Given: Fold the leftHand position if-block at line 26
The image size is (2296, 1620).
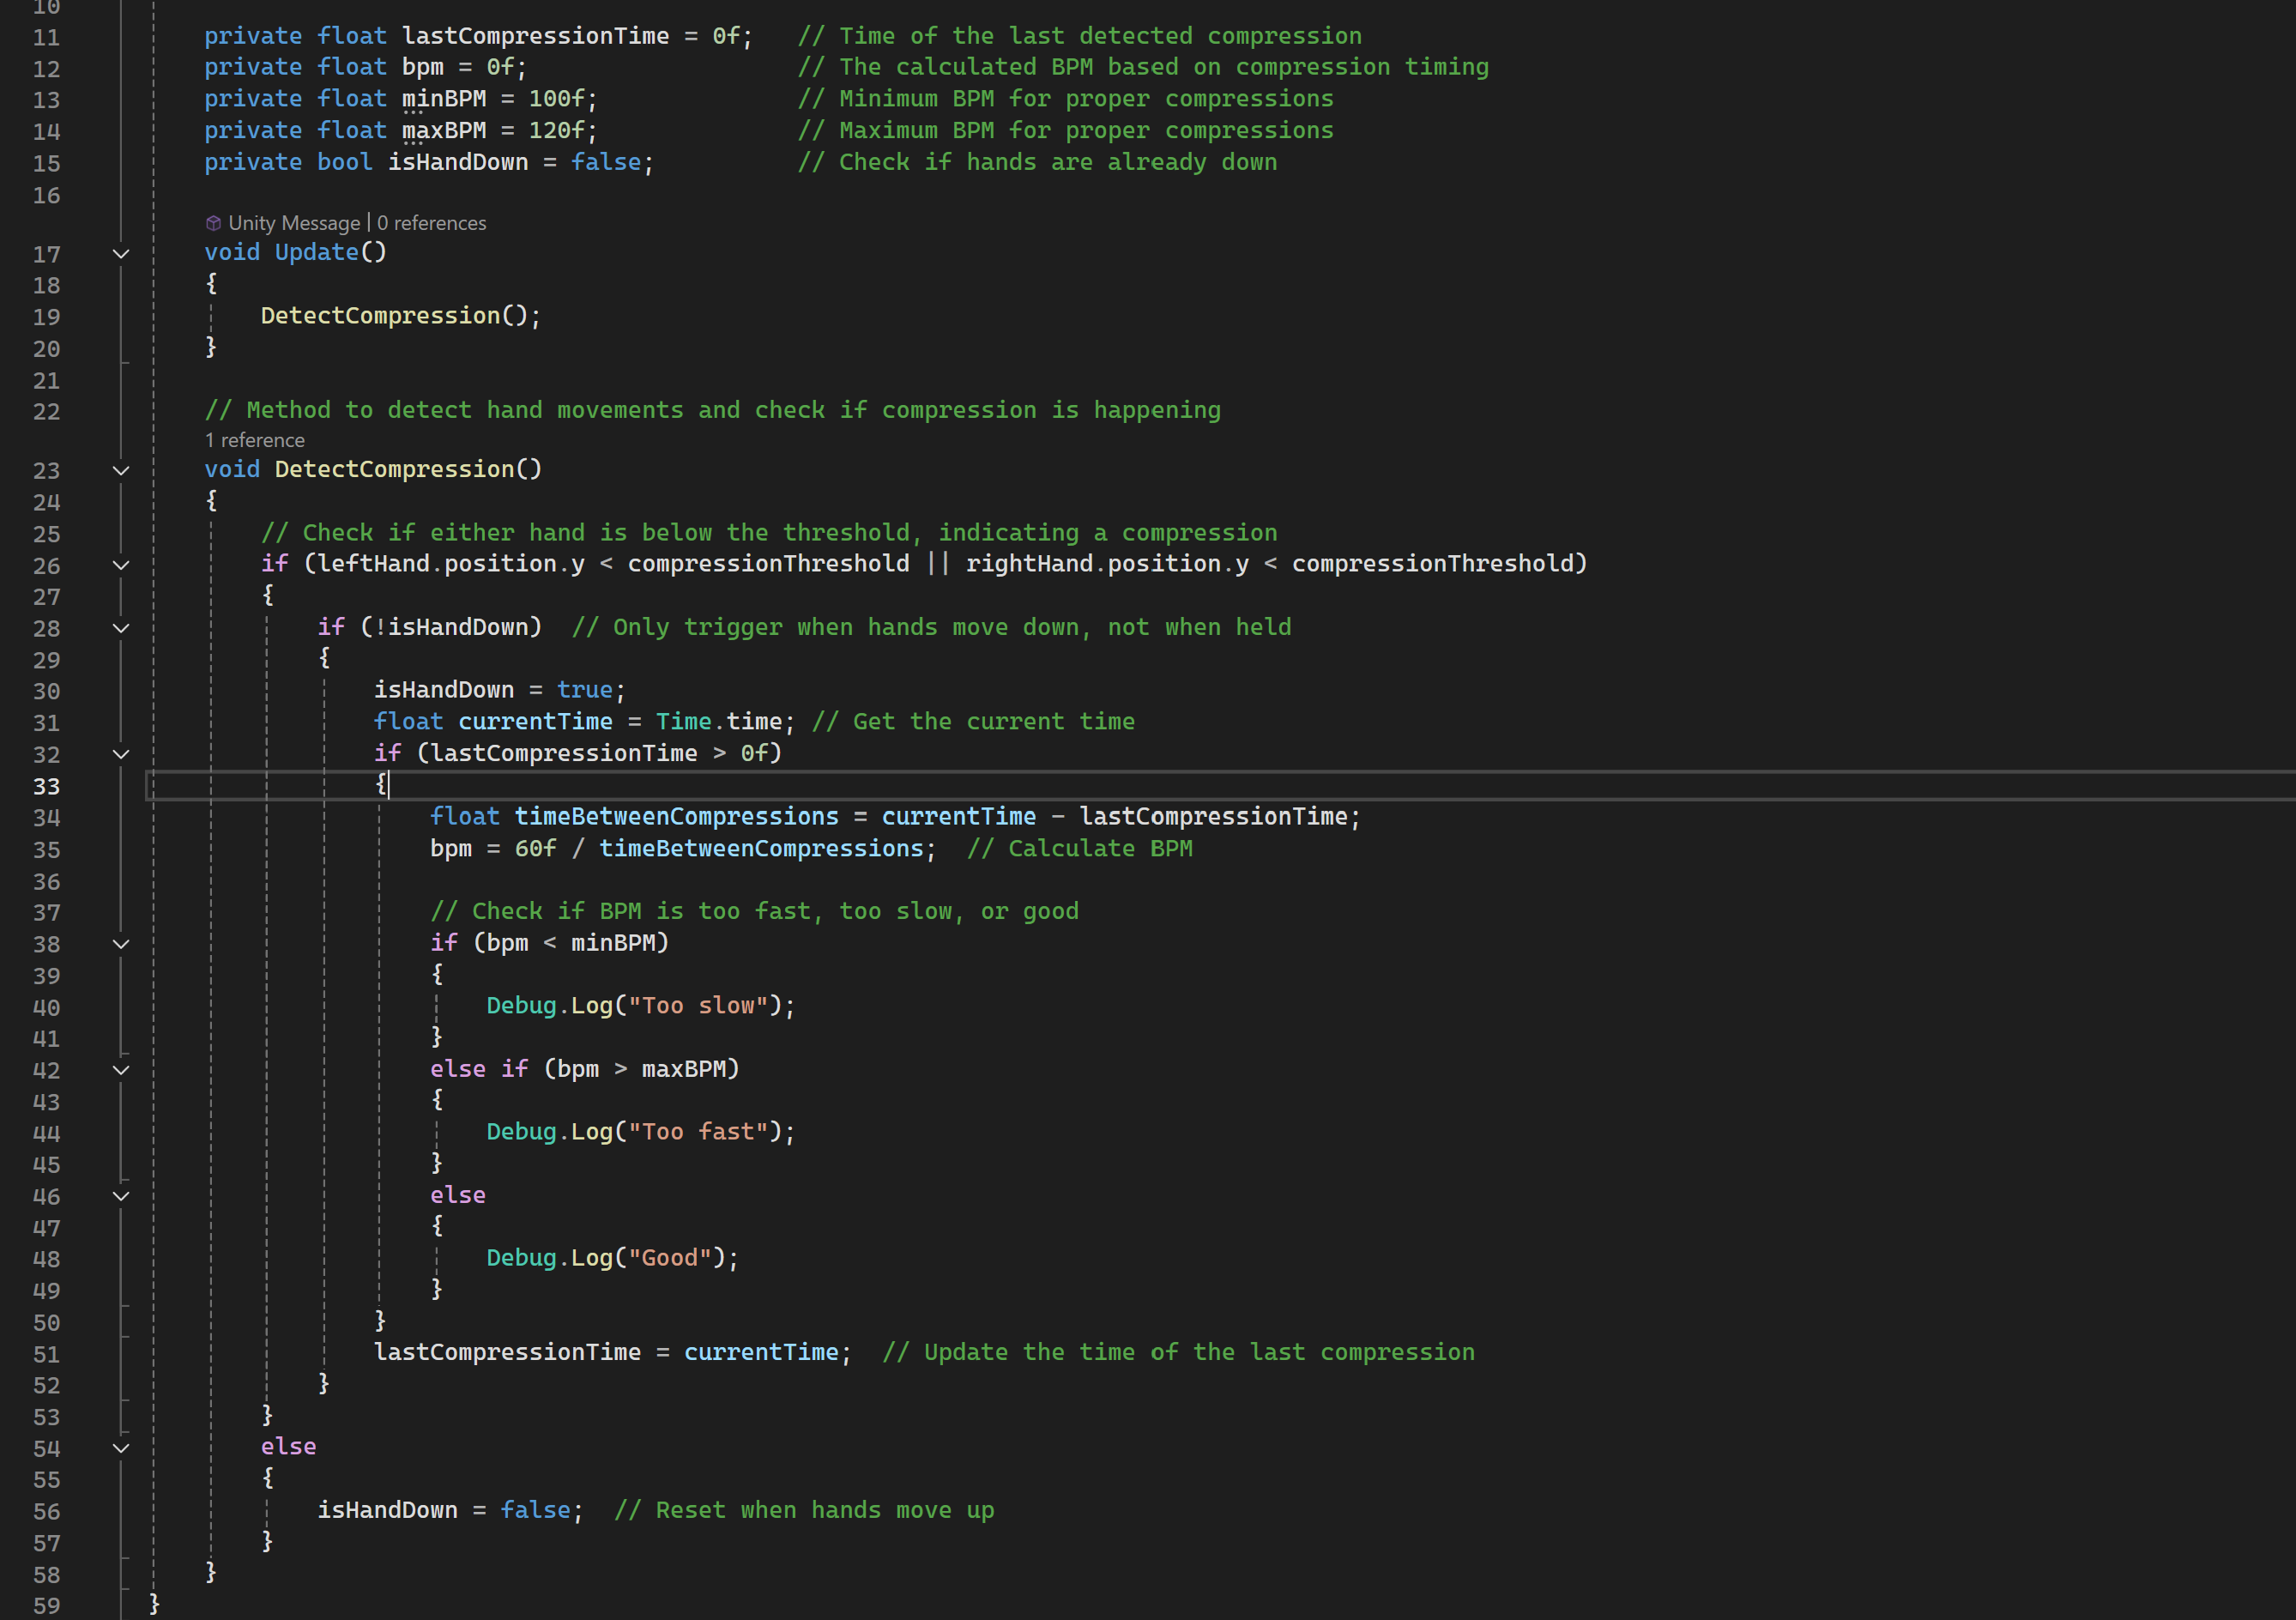Looking at the screenshot, I should [x=121, y=566].
